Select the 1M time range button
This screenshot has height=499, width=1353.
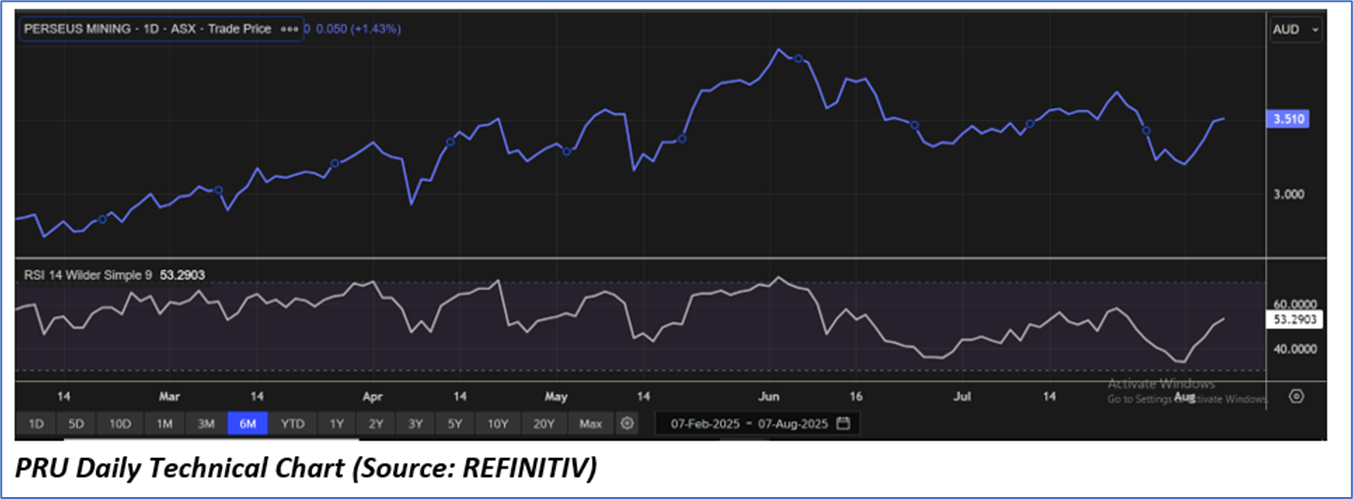[164, 424]
